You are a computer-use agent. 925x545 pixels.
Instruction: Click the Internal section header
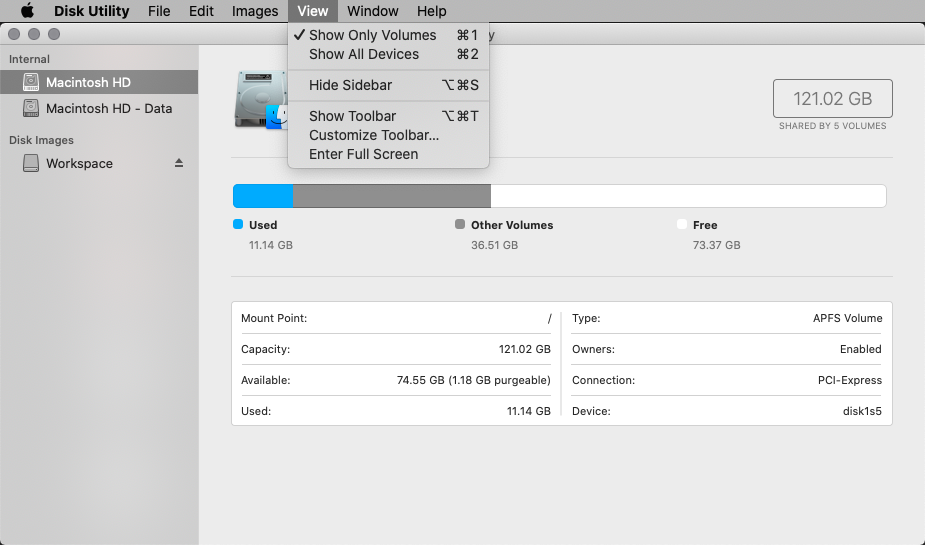click(x=29, y=59)
